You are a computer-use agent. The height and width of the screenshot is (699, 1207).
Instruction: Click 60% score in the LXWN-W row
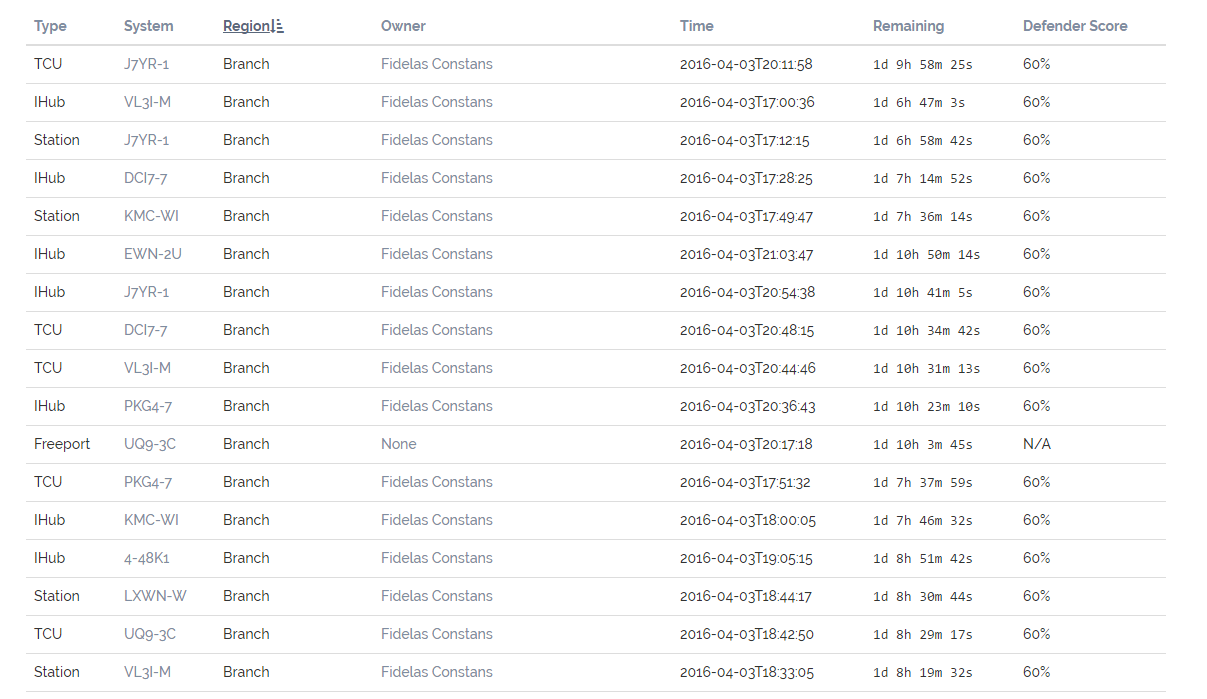pos(1037,596)
